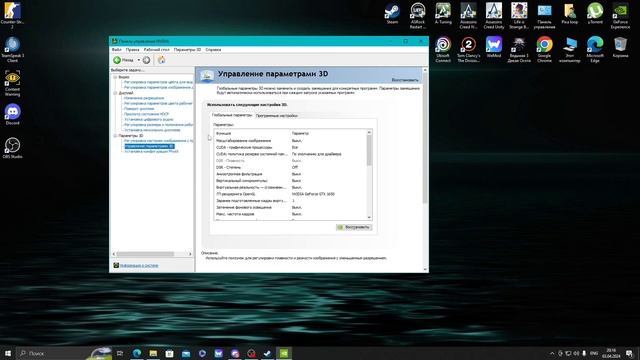Click the Forward arrow in NVIDIA toolbar
Screen dimensions: 640x360
pos(146,60)
